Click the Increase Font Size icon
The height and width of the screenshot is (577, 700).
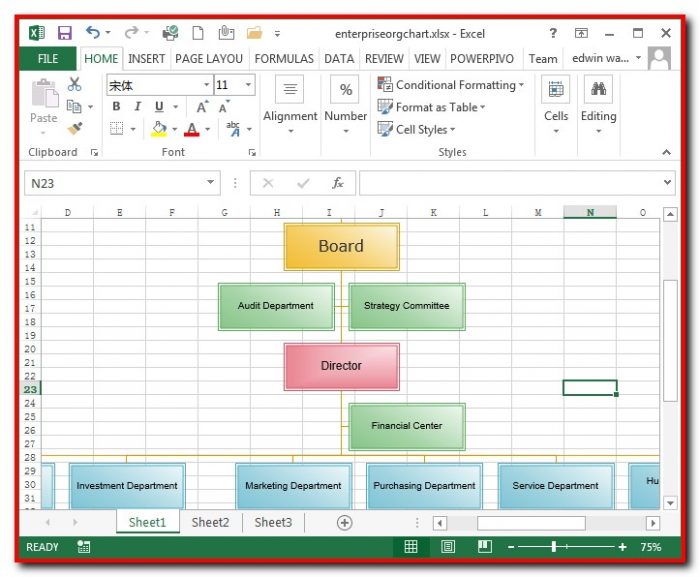[202, 107]
